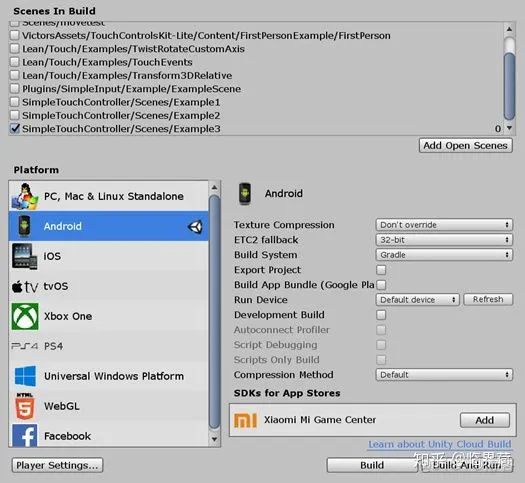This screenshot has width=525, height=483.
Task: Click the Build button
Action: click(x=372, y=465)
